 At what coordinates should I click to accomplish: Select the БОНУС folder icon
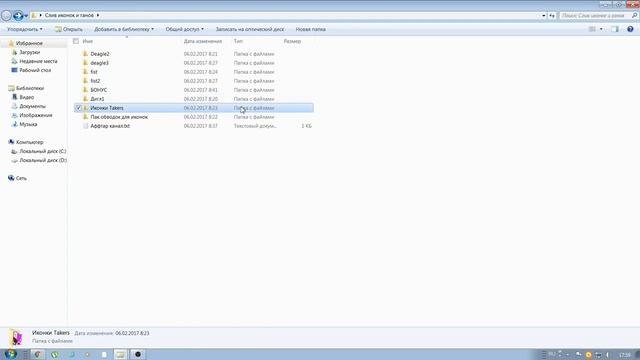tap(85, 90)
